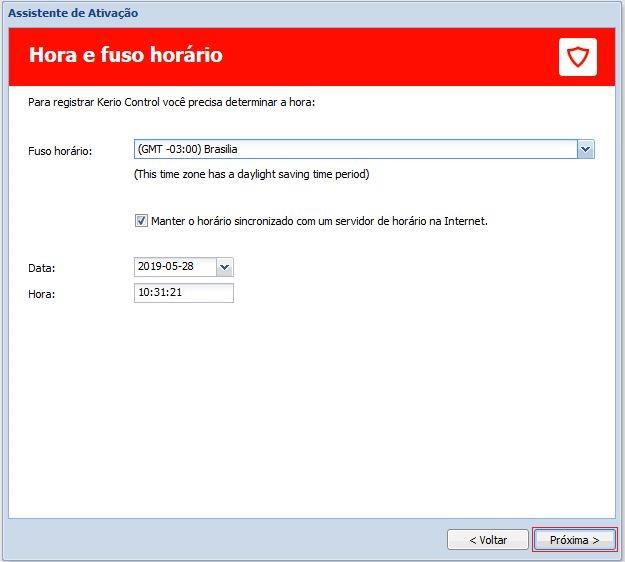Viewport: 625px width, 562px height.
Task: Click the 'Para registrar Kerio Control' instruction text
Action: point(171,102)
